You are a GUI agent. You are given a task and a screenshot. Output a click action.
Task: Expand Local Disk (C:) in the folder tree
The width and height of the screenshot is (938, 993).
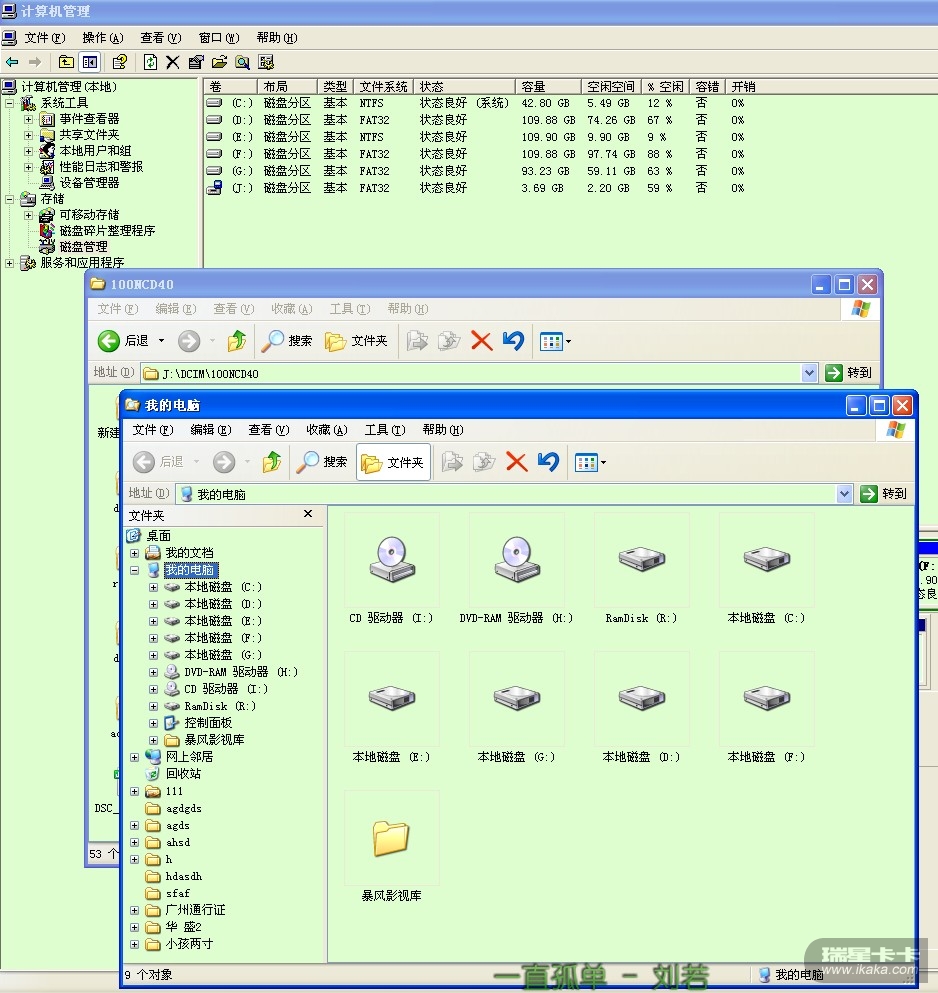point(153,587)
